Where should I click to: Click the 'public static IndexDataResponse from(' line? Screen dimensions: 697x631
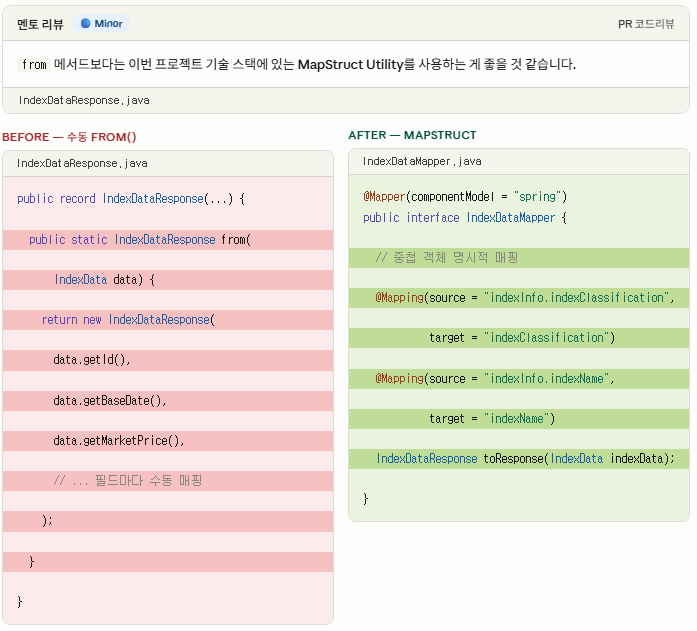[168, 240]
